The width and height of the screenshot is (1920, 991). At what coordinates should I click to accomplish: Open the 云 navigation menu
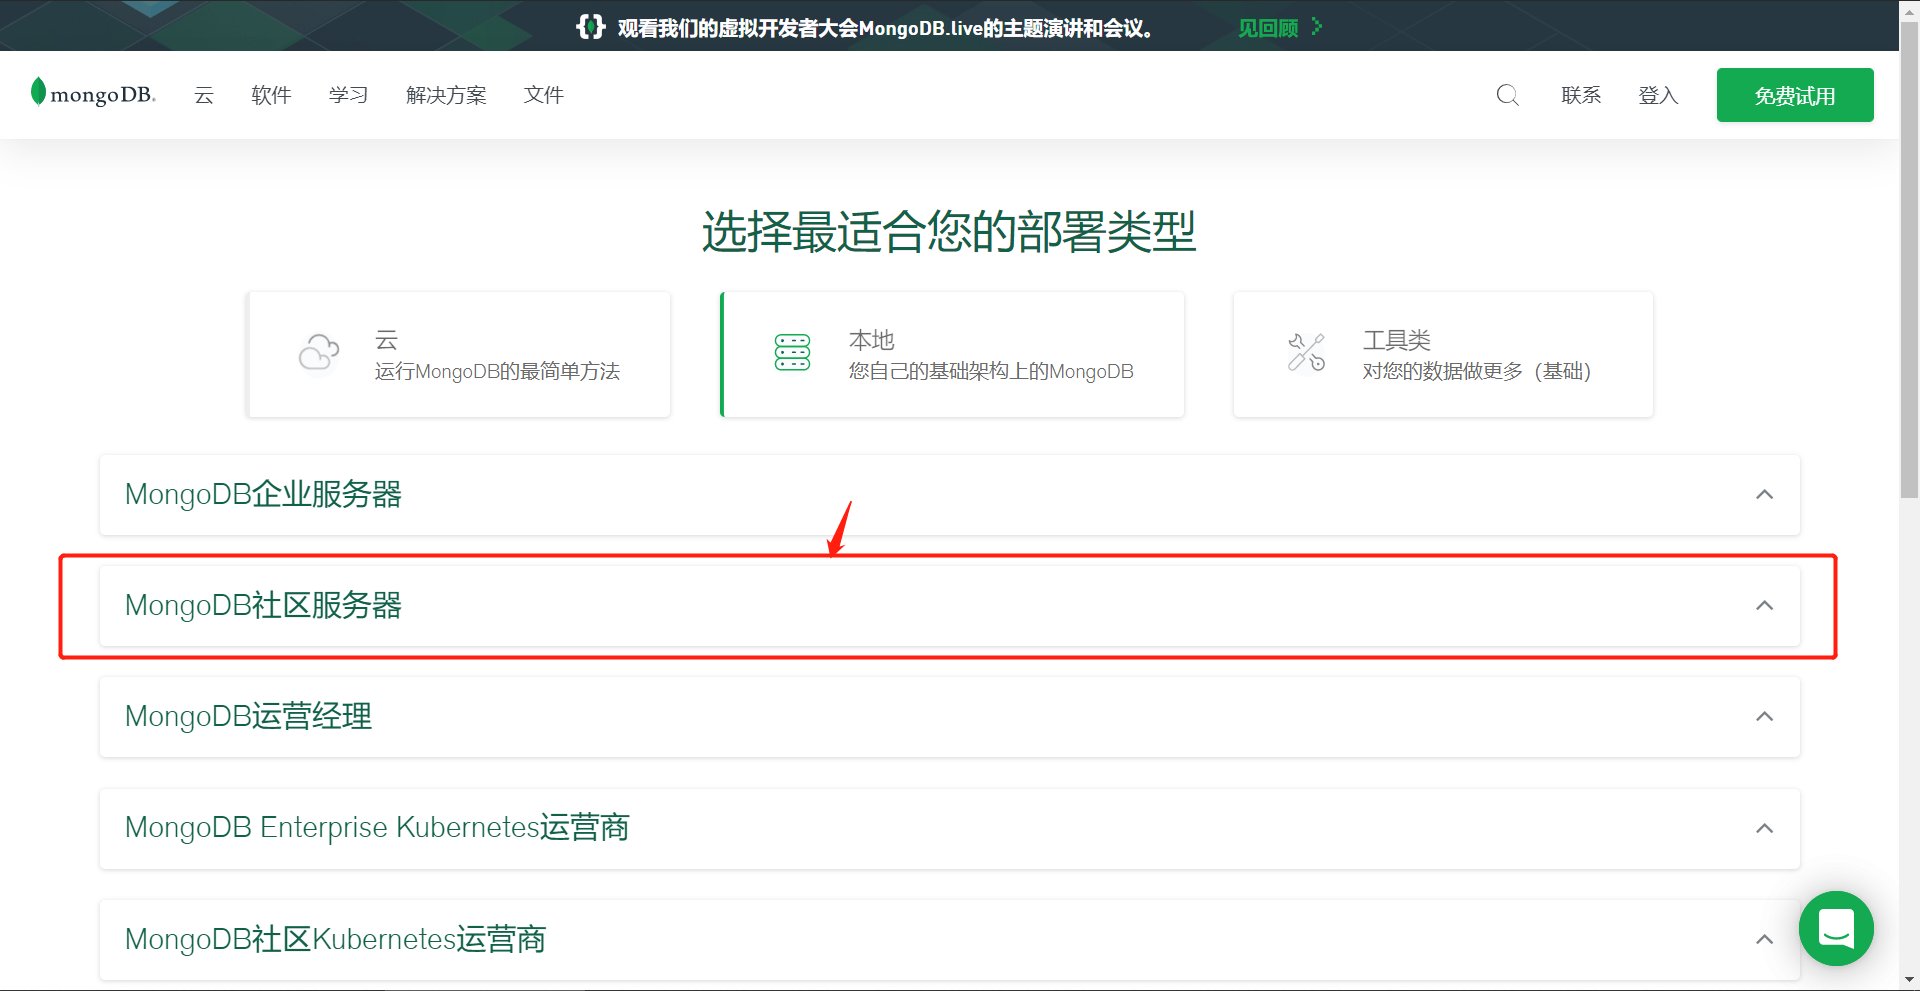204,95
